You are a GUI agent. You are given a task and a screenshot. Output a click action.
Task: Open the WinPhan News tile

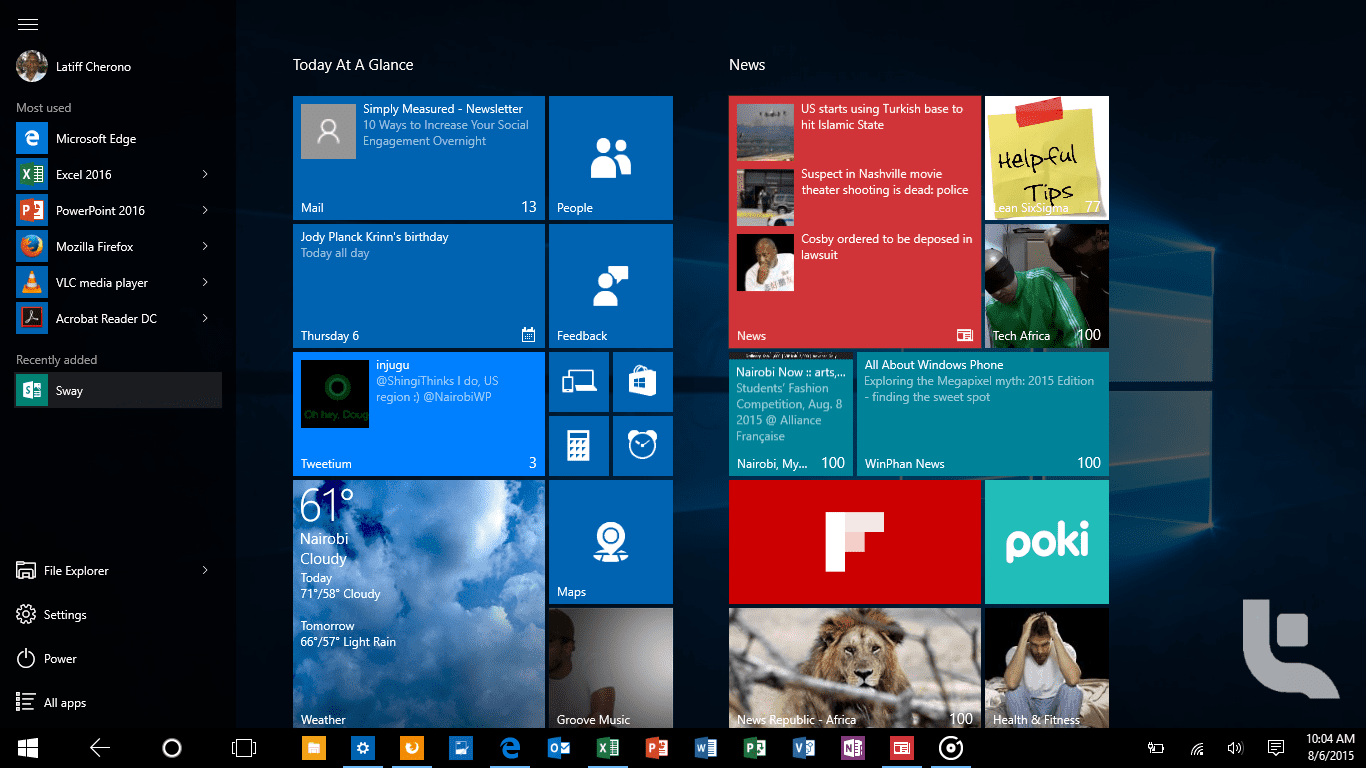pos(983,414)
